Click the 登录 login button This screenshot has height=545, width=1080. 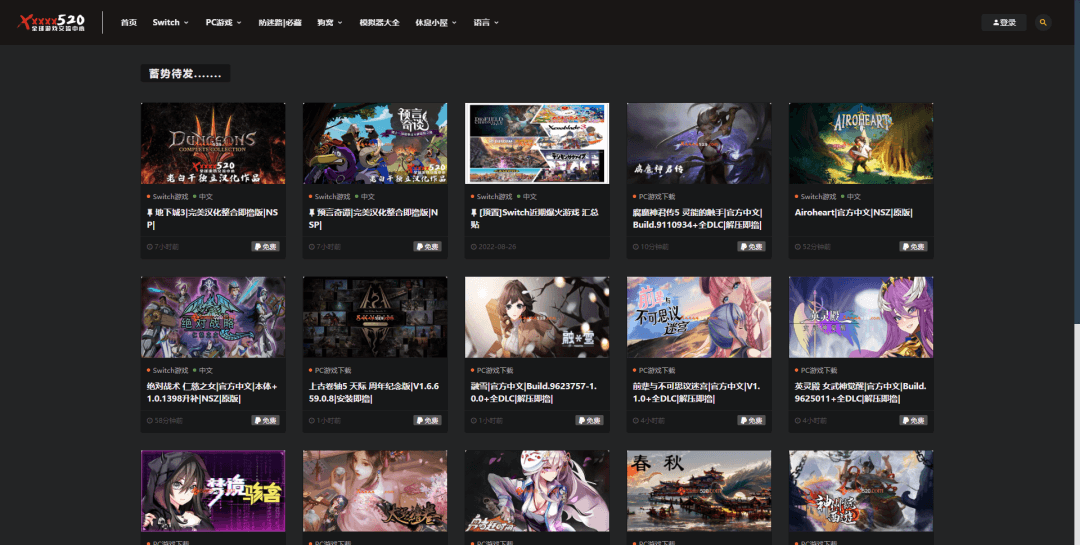click(x=1004, y=22)
